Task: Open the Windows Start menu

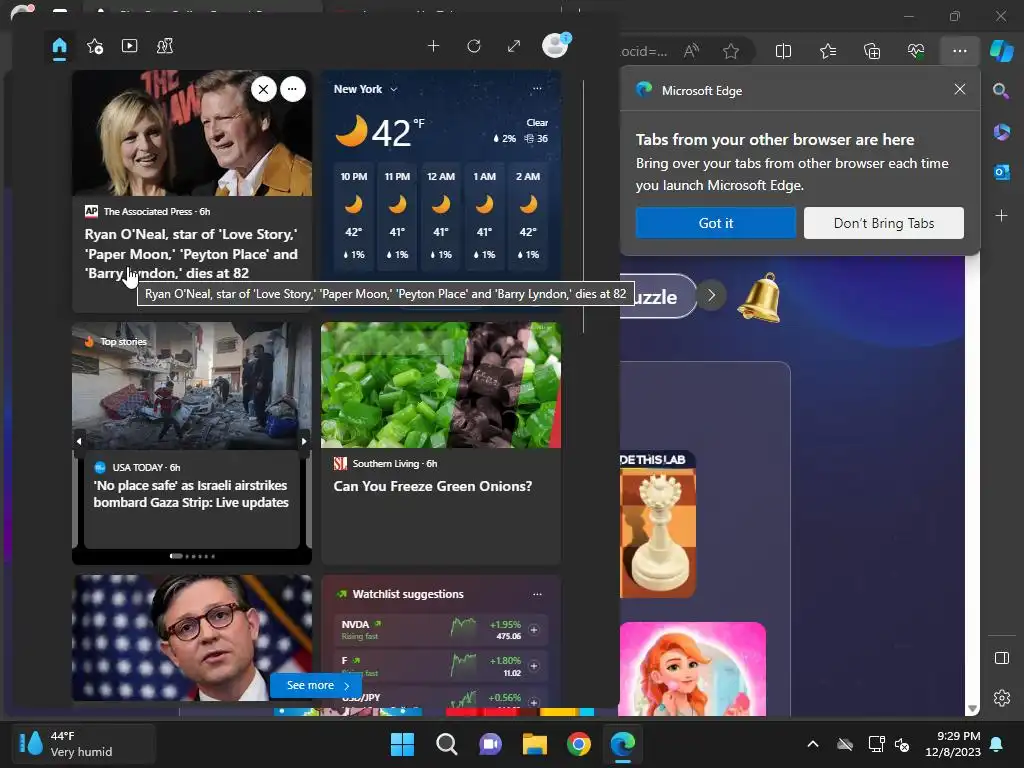Action: click(402, 744)
